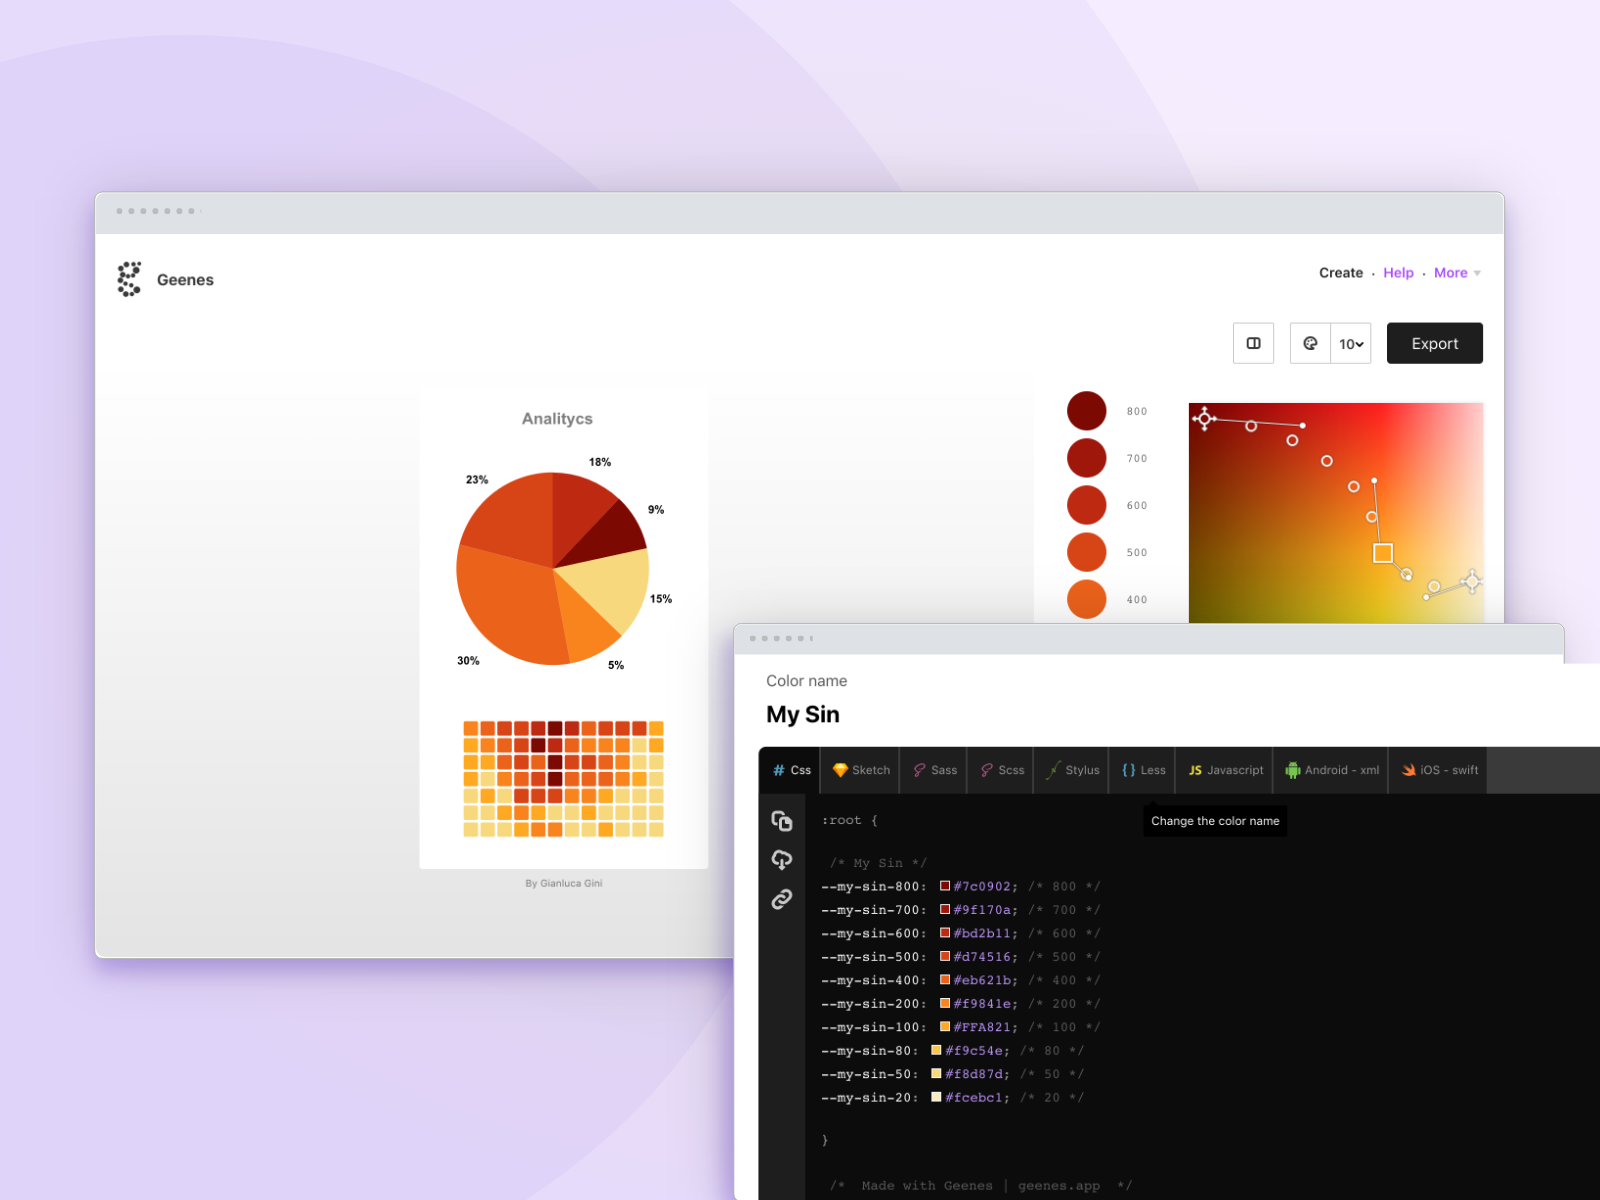Click the Swift bird icon
Viewport: 1600px width, 1200px height.
[1409, 770]
